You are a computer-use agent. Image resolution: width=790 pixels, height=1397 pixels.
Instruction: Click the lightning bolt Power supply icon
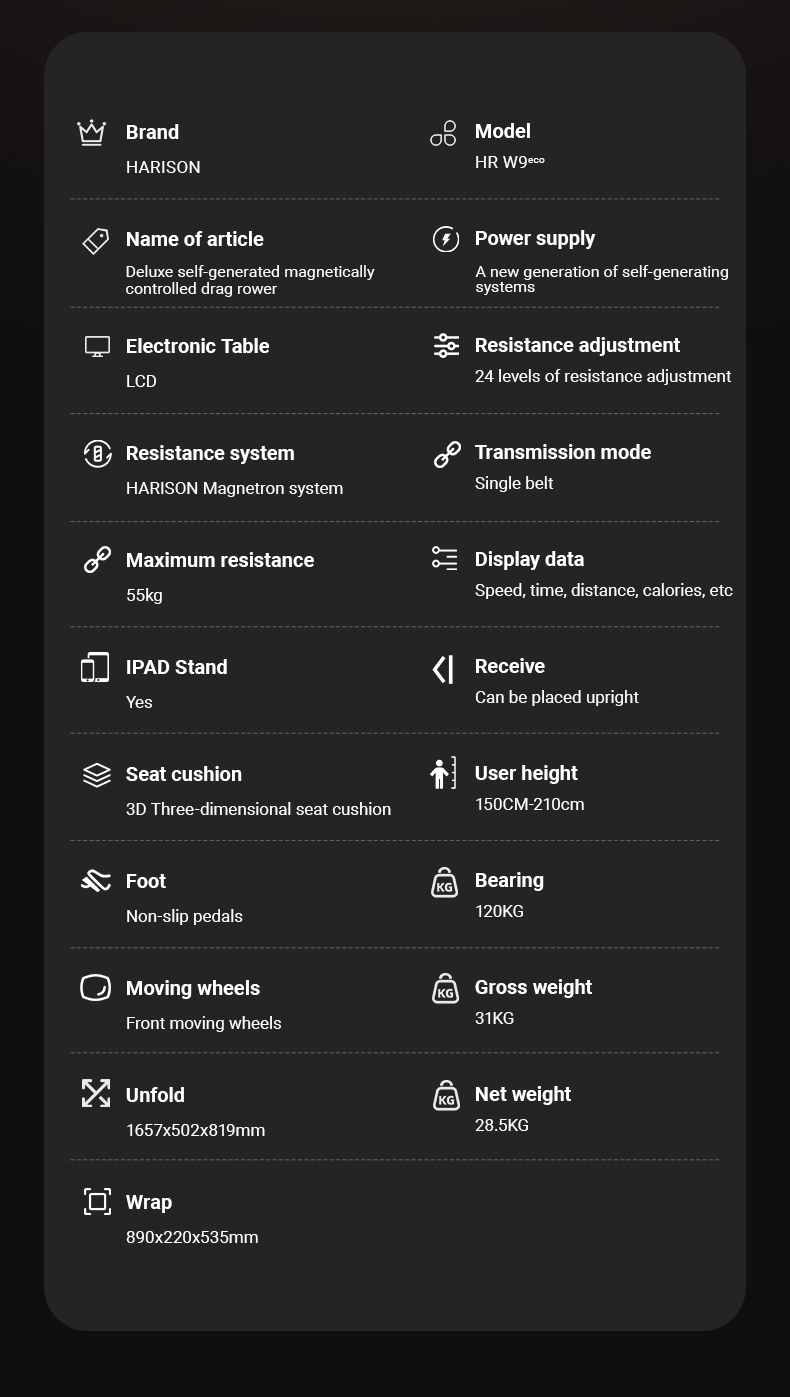446,239
